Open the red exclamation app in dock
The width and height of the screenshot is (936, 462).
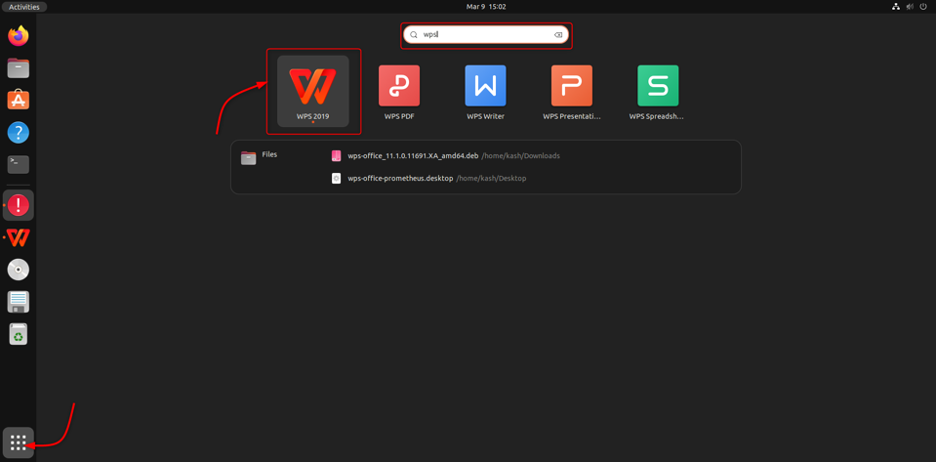(x=19, y=205)
